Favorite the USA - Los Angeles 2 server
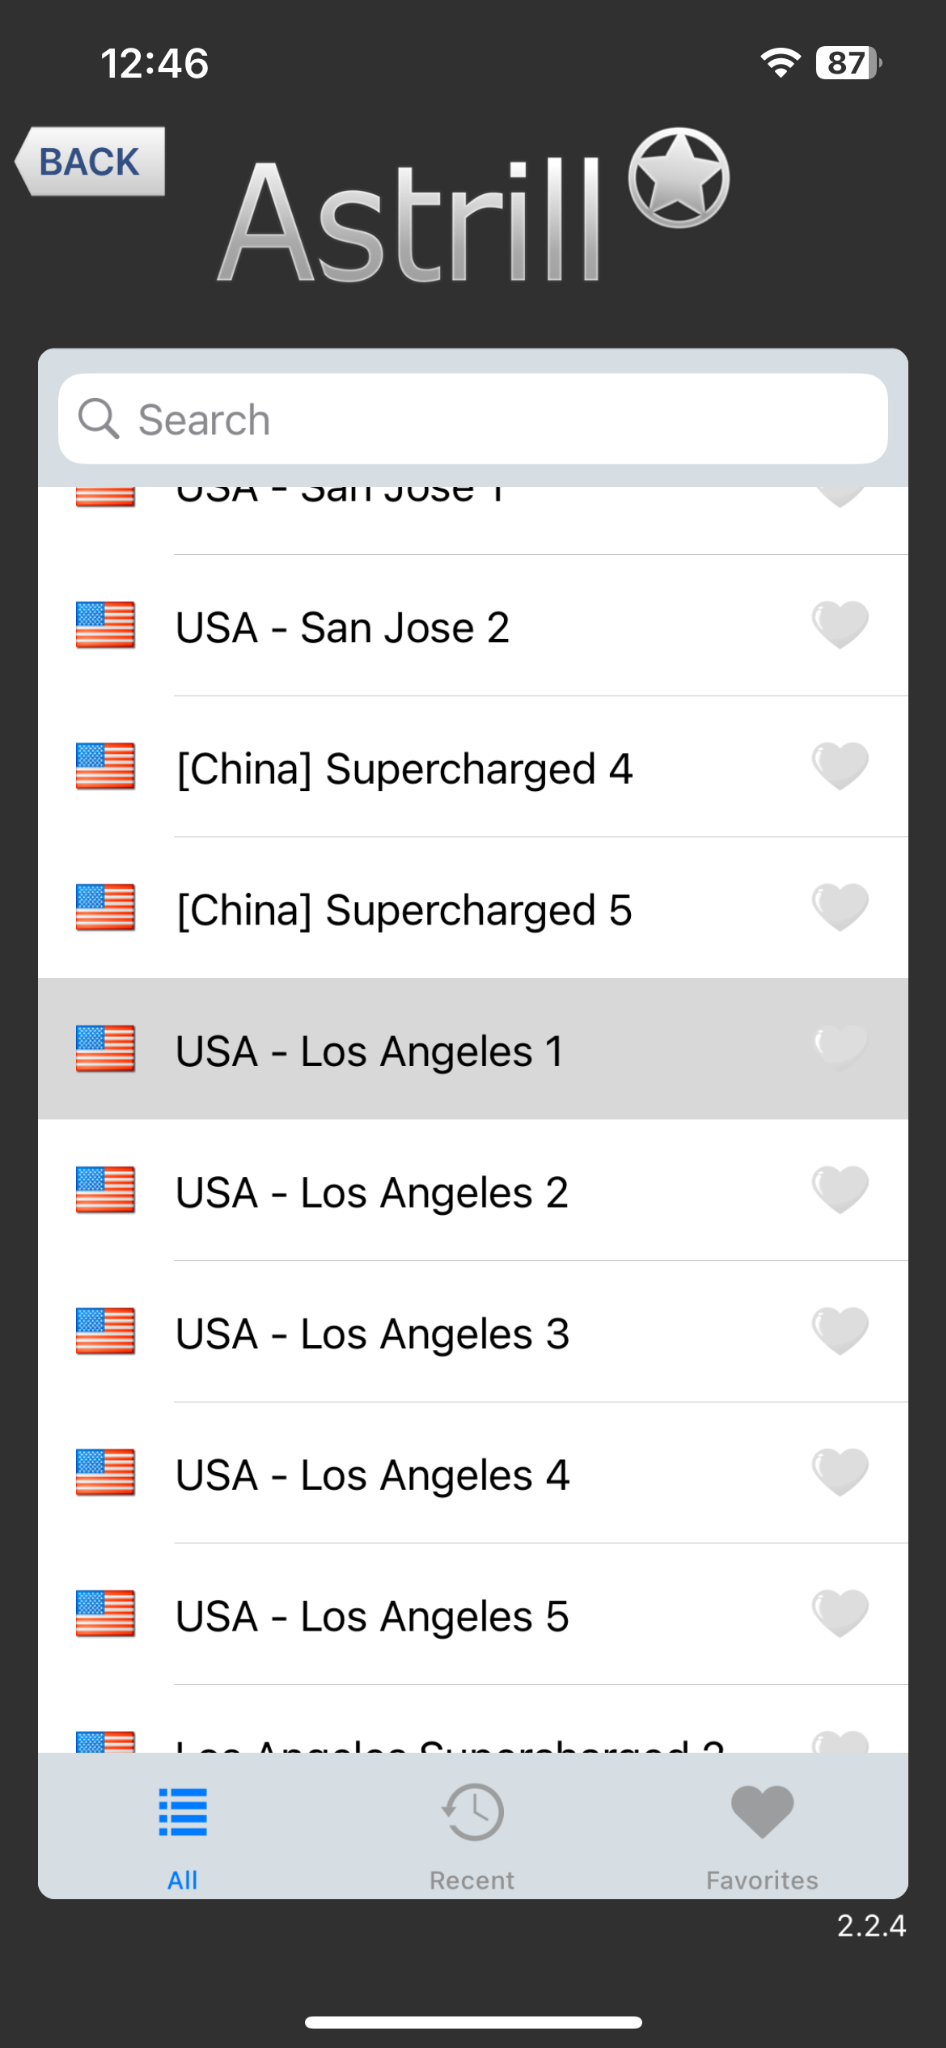946x2048 pixels. (840, 1190)
